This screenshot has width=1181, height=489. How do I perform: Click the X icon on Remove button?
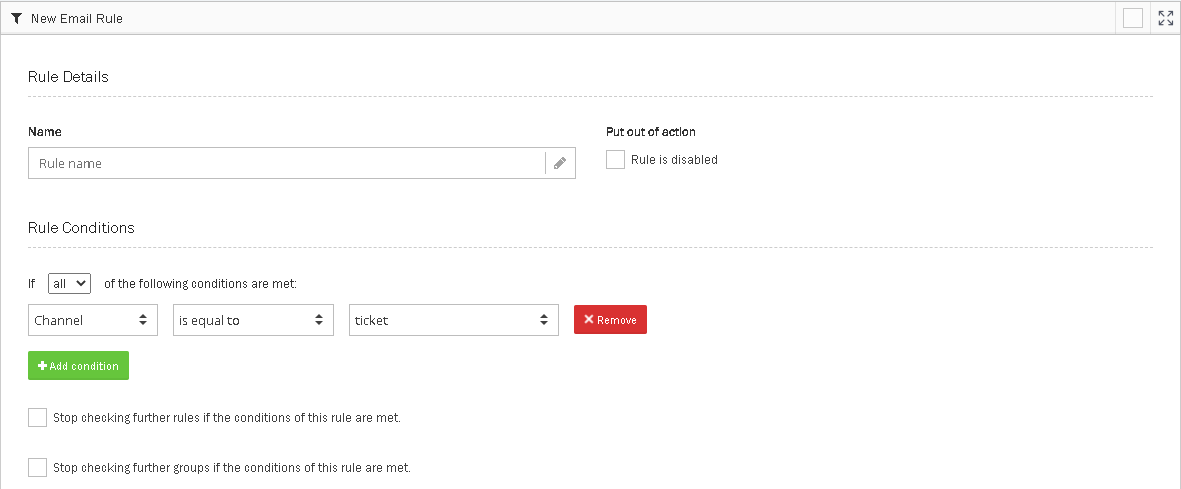589,320
